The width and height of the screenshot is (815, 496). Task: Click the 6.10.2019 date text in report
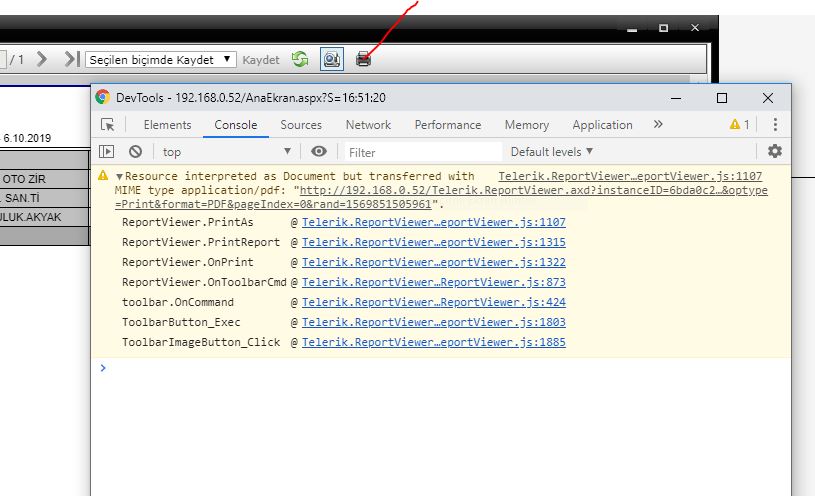27,138
